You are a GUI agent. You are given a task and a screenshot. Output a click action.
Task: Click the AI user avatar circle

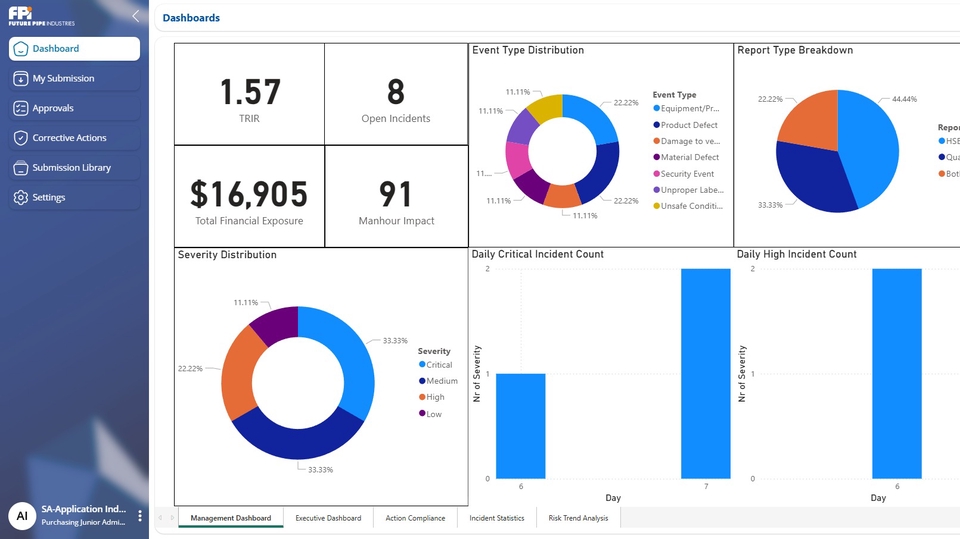coord(22,516)
